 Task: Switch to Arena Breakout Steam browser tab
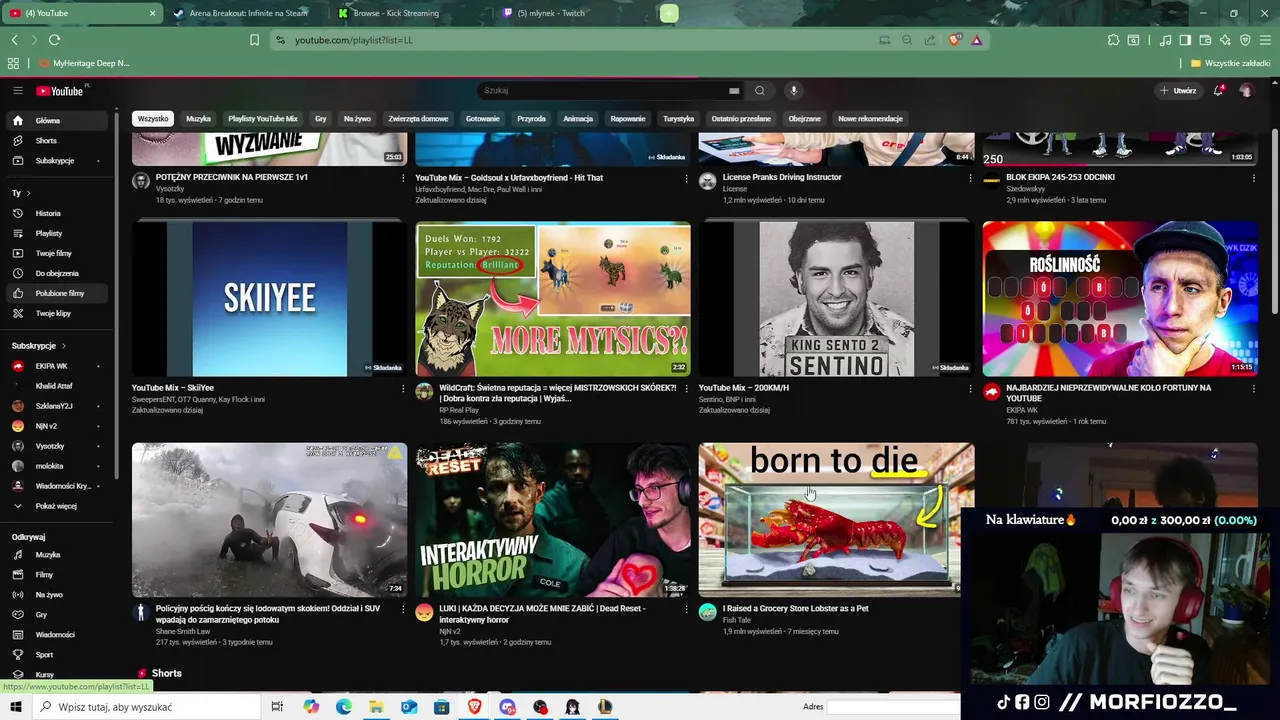247,13
